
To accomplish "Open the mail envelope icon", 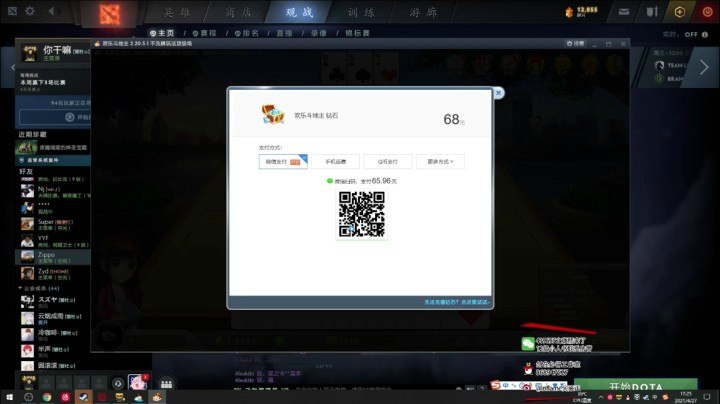I will 624,12.
